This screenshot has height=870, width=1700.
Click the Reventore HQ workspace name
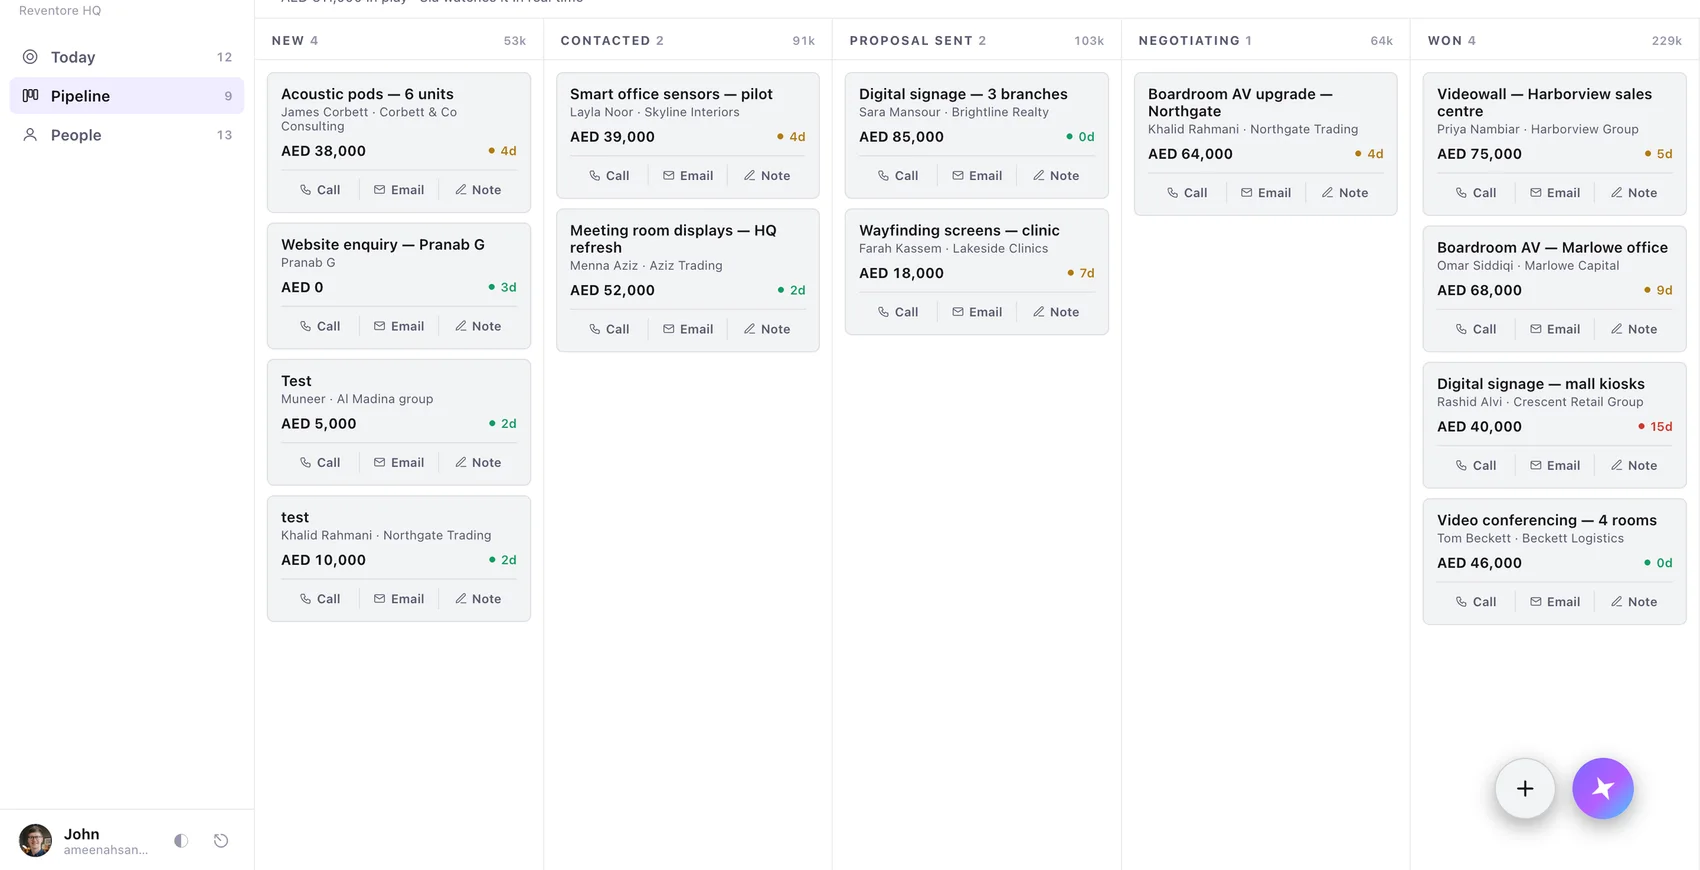tap(60, 11)
